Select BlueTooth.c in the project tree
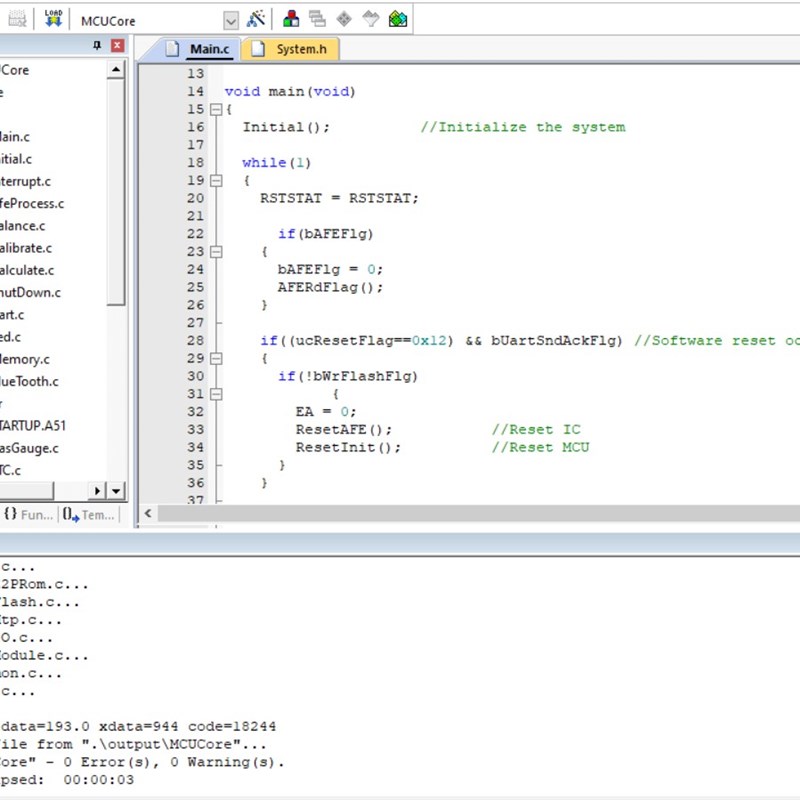 (x=29, y=381)
